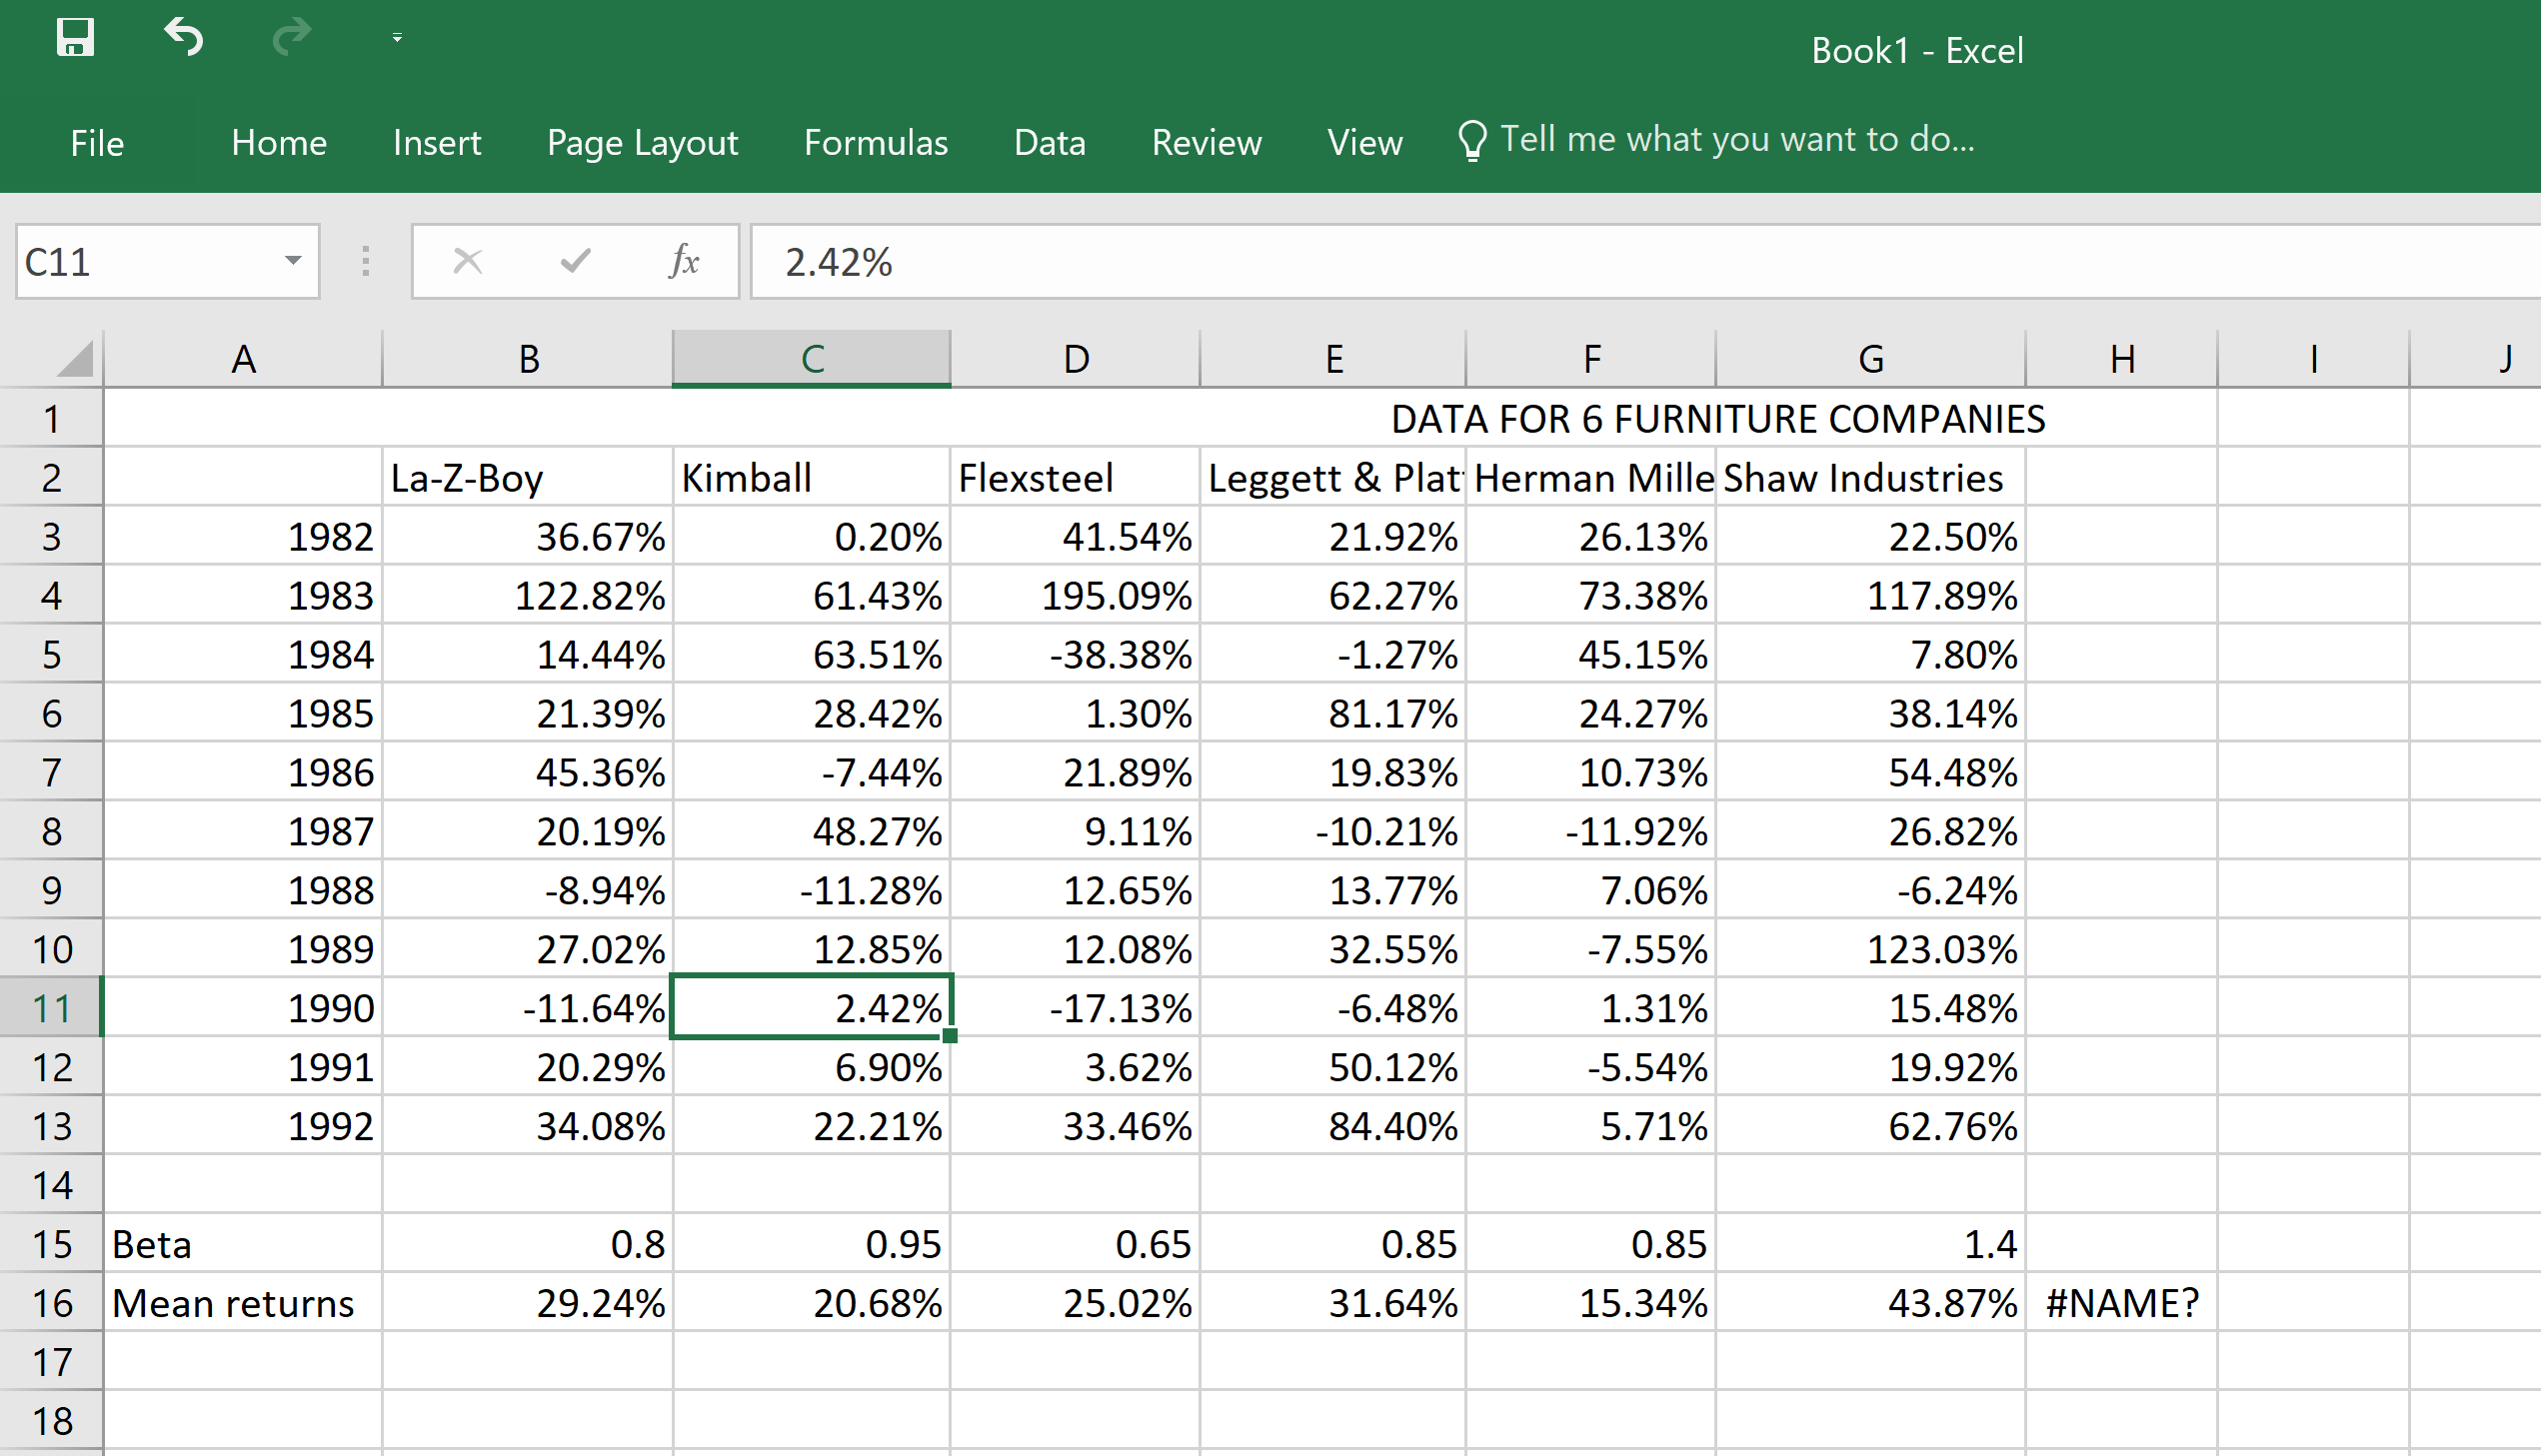Click the La-Z-Boy header cell
The width and height of the screenshot is (2541, 1456).
(528, 477)
